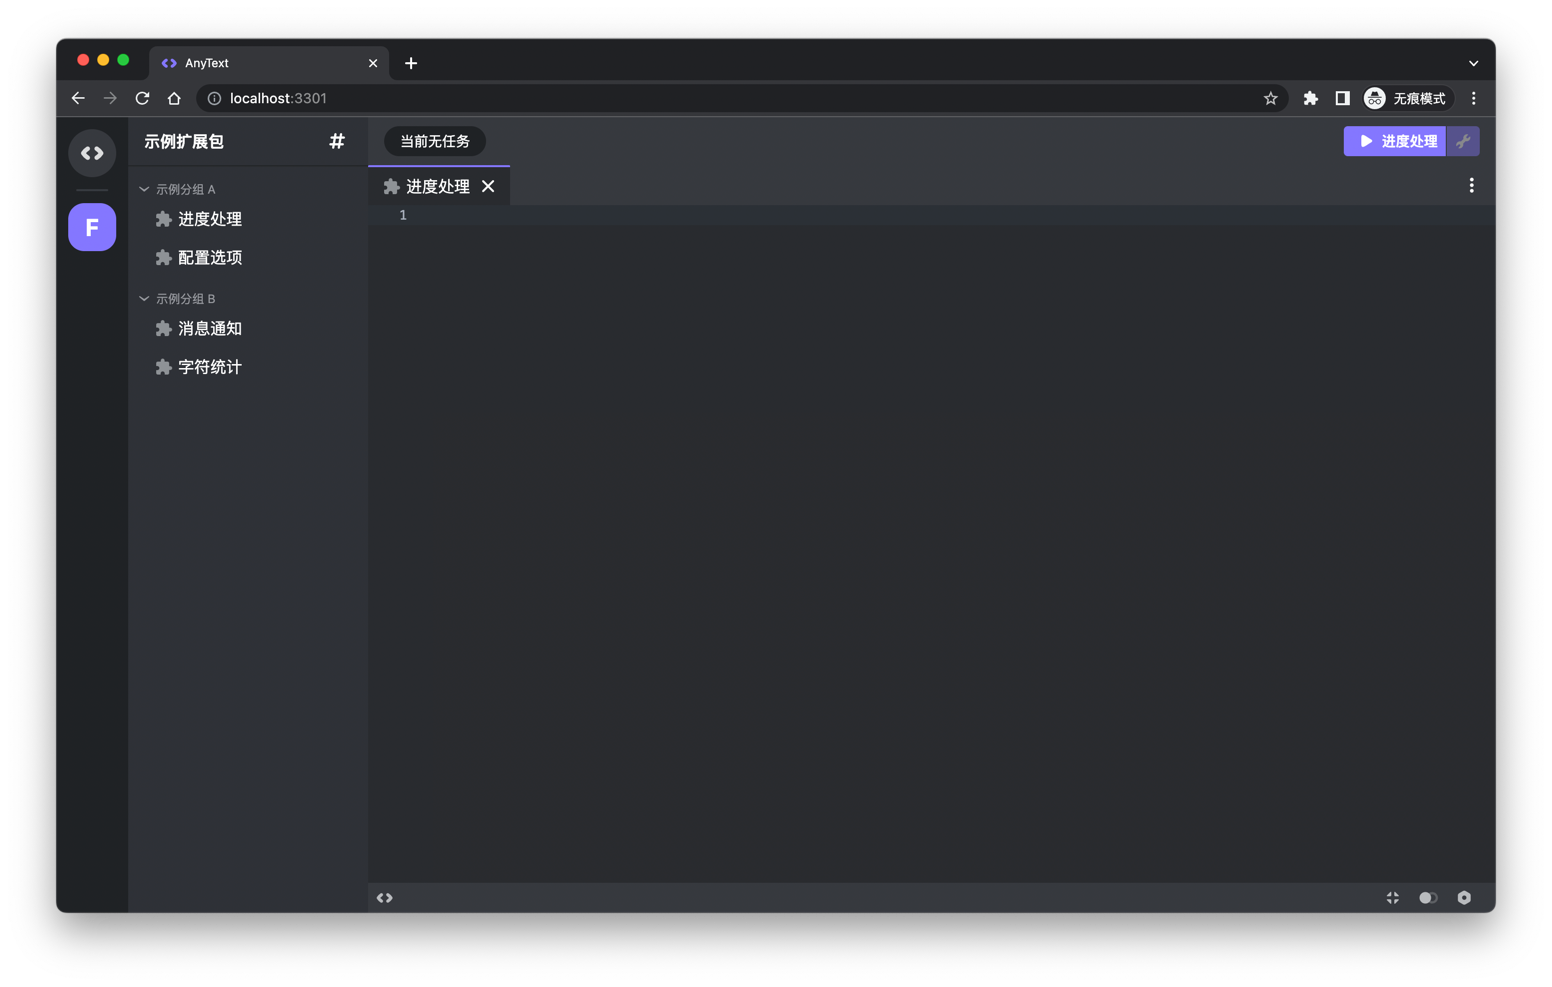Image resolution: width=1552 pixels, height=987 pixels.
Task: Click puzzle icon next to 字符统计
Action: click(163, 367)
